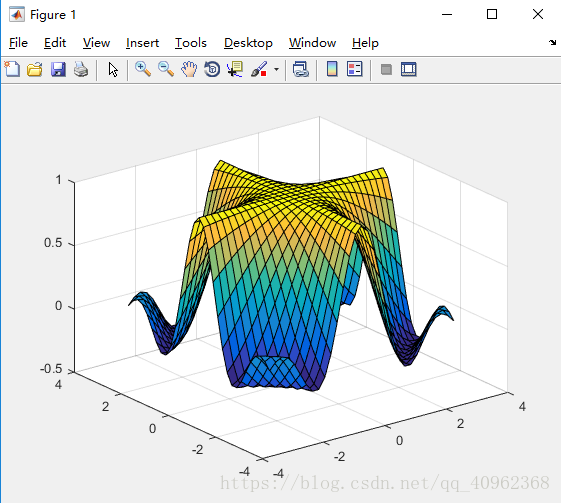Screen dimensions: 561x503
Task: Open the Tools menu
Action: tap(191, 43)
